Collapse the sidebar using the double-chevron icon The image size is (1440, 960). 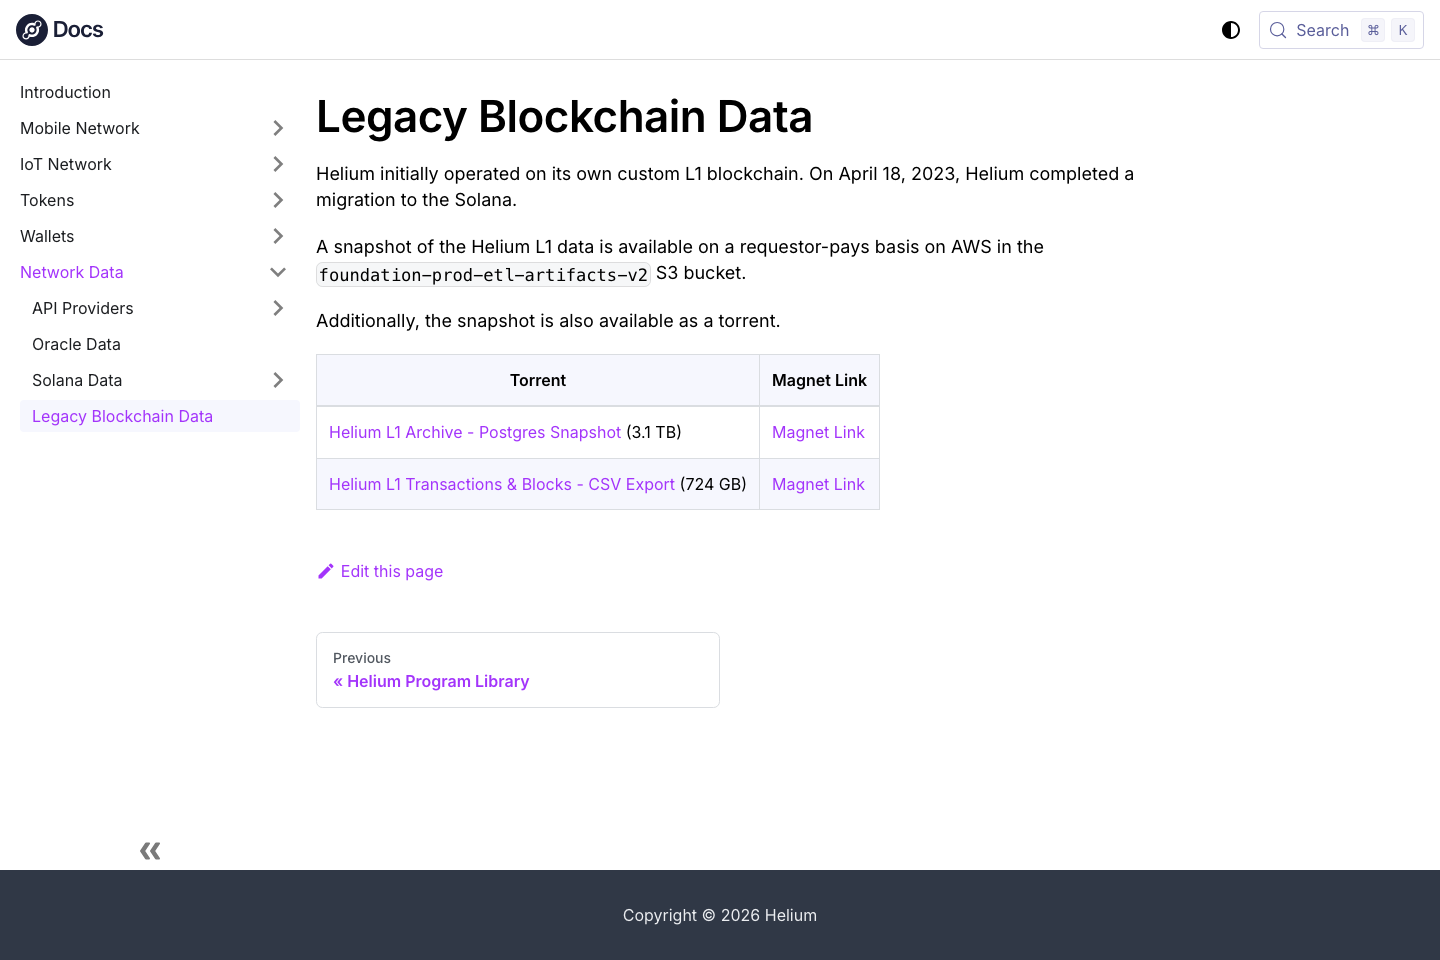click(x=150, y=850)
